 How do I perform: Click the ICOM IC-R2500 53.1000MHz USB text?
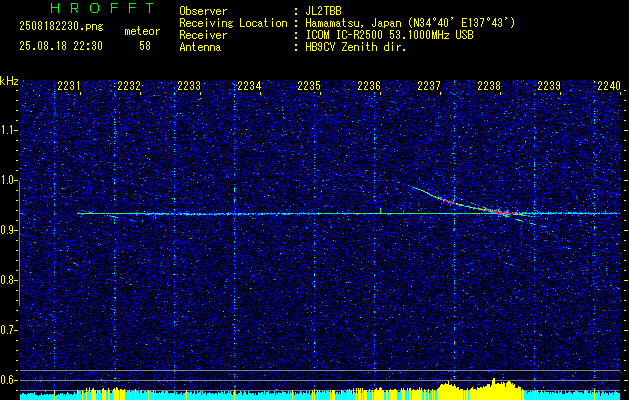(x=389, y=35)
